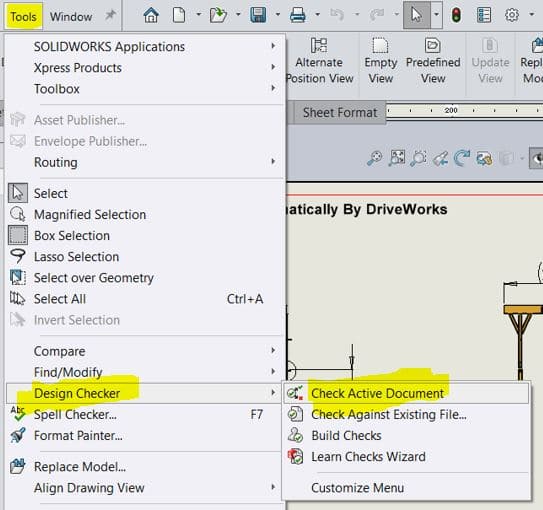Image resolution: width=543 pixels, height=510 pixels.
Task: Open File Properties list icon
Action: (x=484, y=15)
